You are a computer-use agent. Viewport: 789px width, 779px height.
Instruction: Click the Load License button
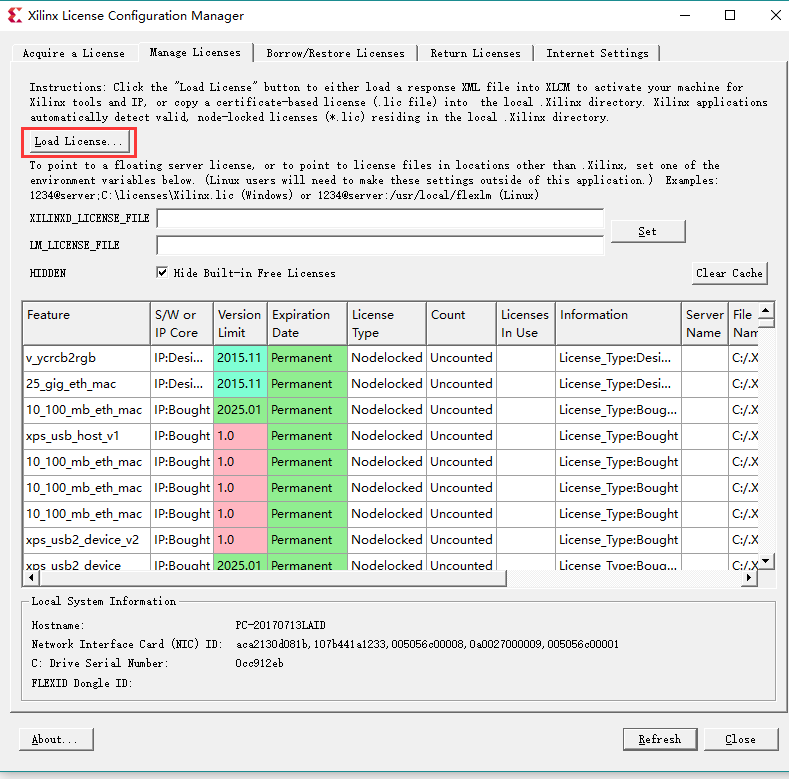(79, 142)
